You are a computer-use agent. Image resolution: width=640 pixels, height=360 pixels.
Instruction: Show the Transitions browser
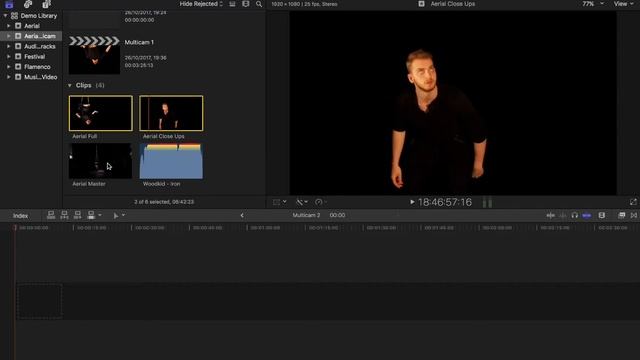pyautogui.click(x=633, y=215)
